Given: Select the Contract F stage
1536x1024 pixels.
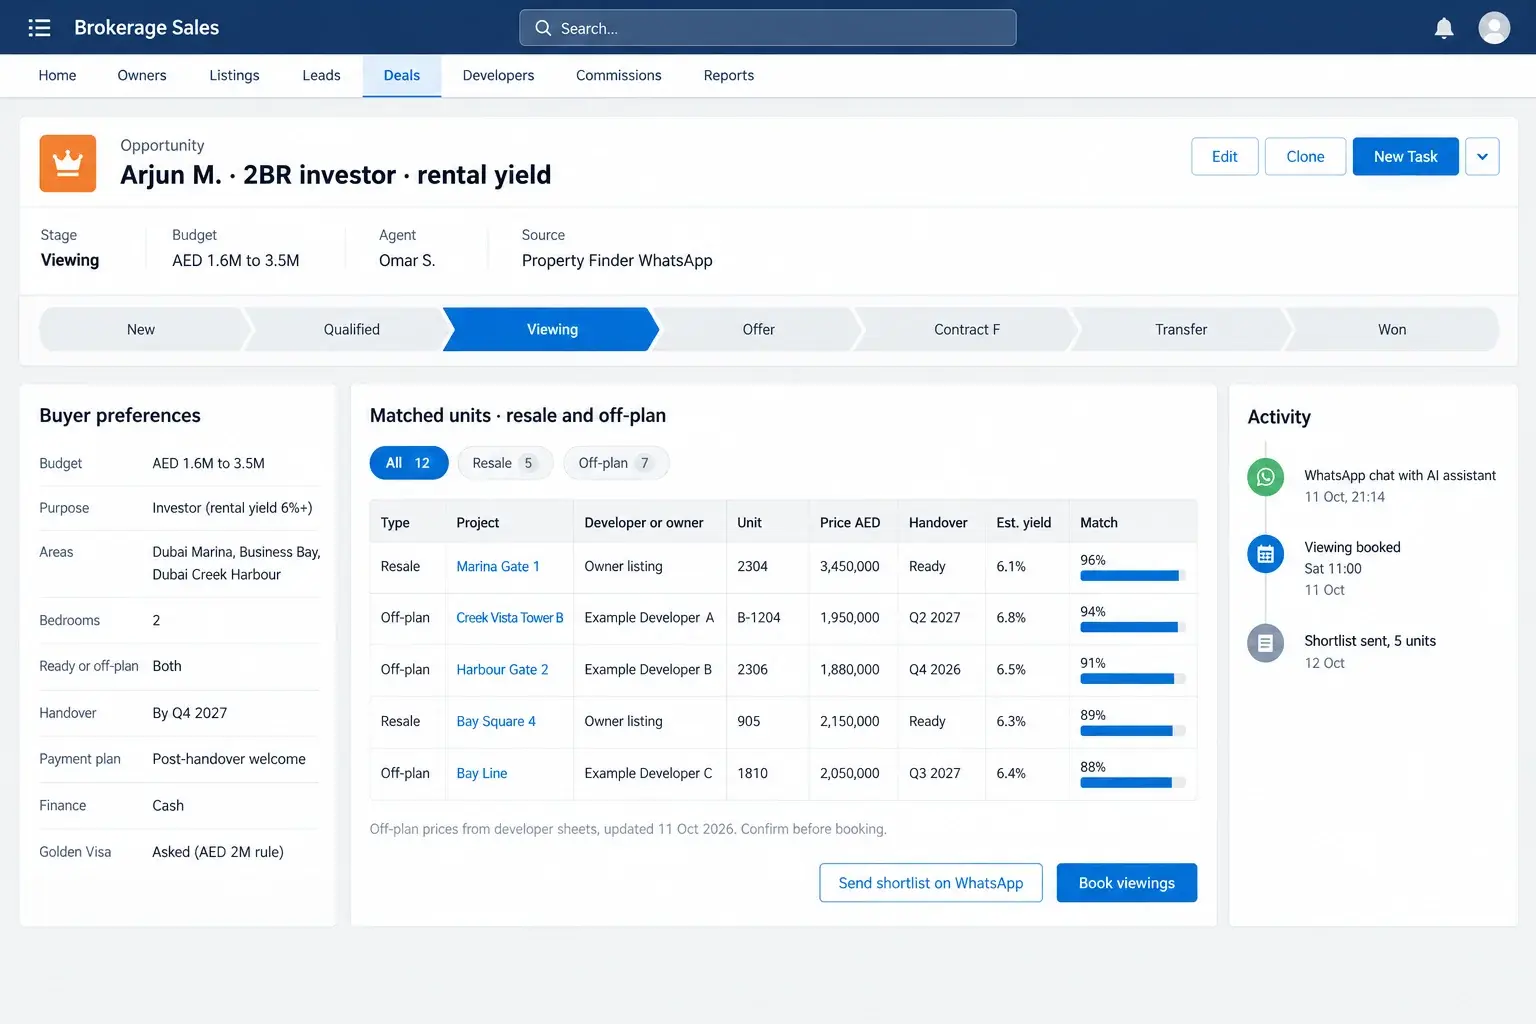Looking at the screenshot, I should (x=966, y=329).
